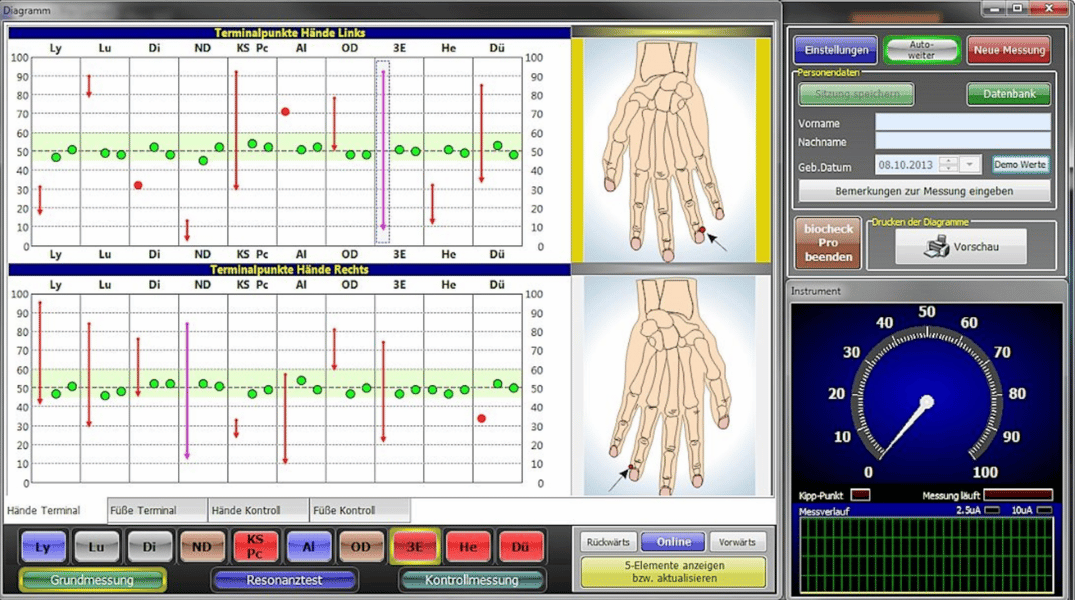Choose the ND meridian button
The image size is (1075, 600).
[x=202, y=547]
